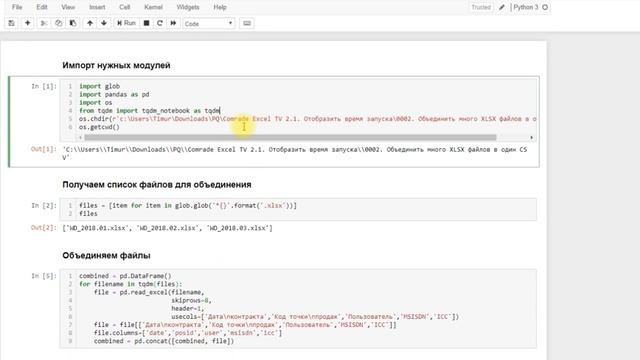Insert a new cell below with the plus icon

27,23
